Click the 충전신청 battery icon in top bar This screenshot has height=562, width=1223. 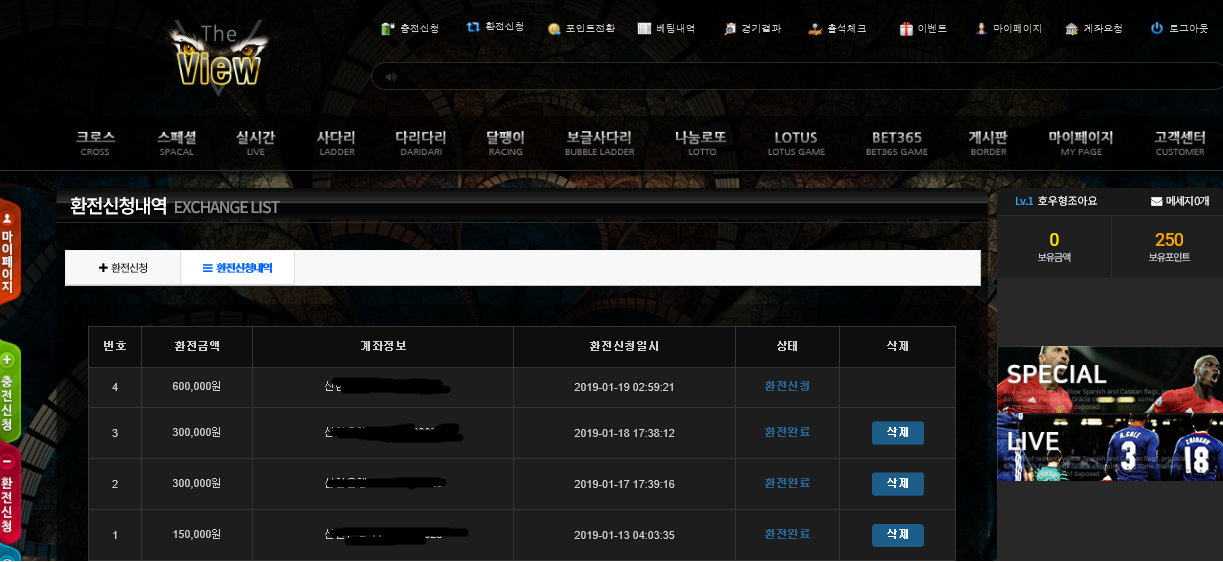click(x=387, y=29)
